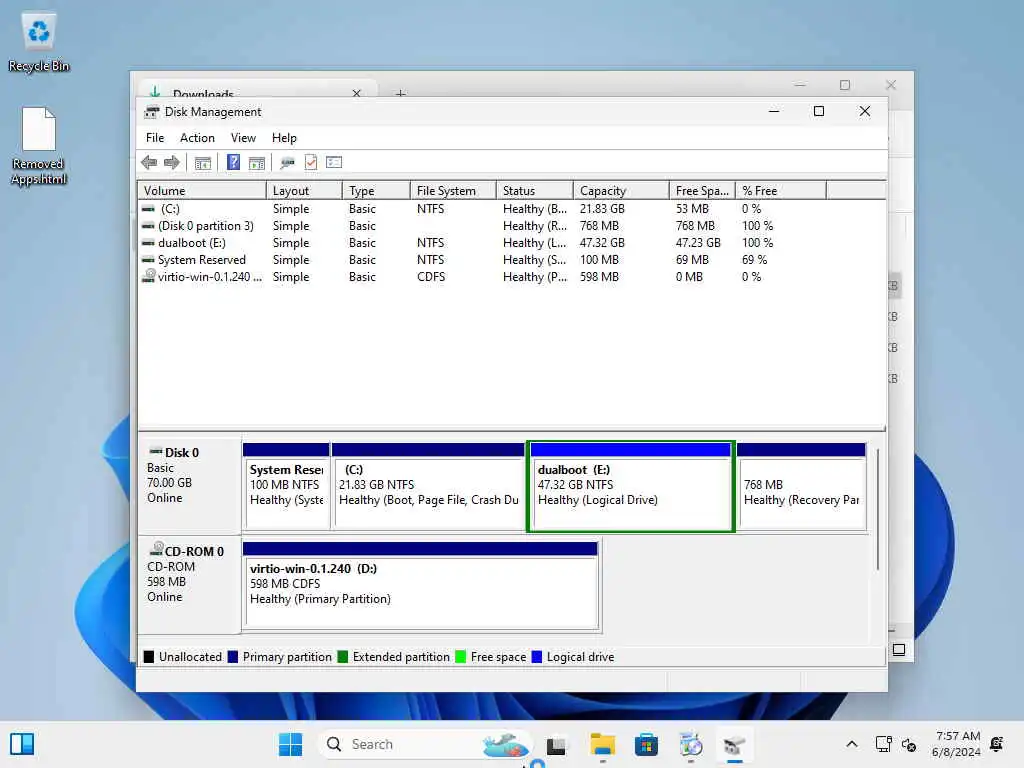Click the Settings checklist view toolbar icon
Screen dimensions: 1024x768
pyautogui.click(x=334, y=162)
